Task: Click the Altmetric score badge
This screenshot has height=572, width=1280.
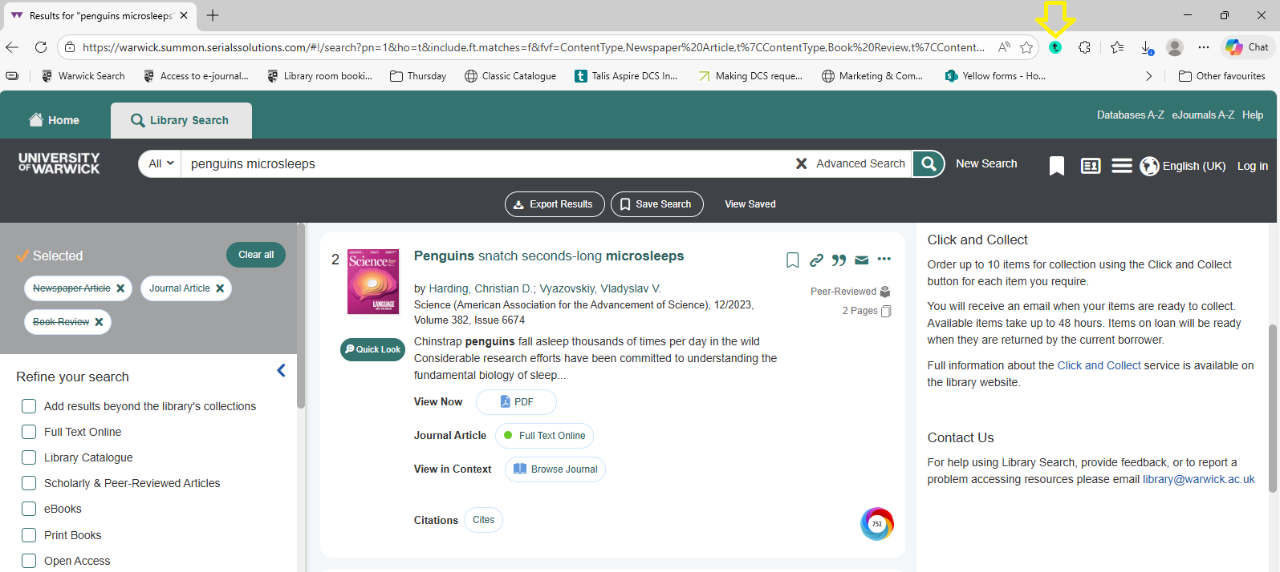Action: 877,524
